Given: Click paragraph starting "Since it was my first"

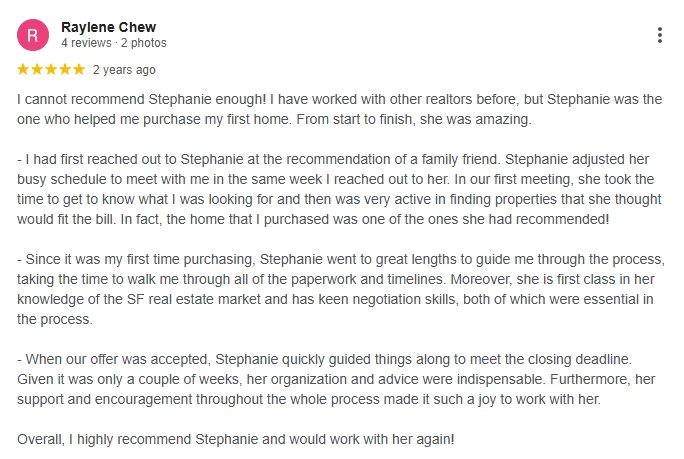Looking at the screenshot, I should point(341,289).
